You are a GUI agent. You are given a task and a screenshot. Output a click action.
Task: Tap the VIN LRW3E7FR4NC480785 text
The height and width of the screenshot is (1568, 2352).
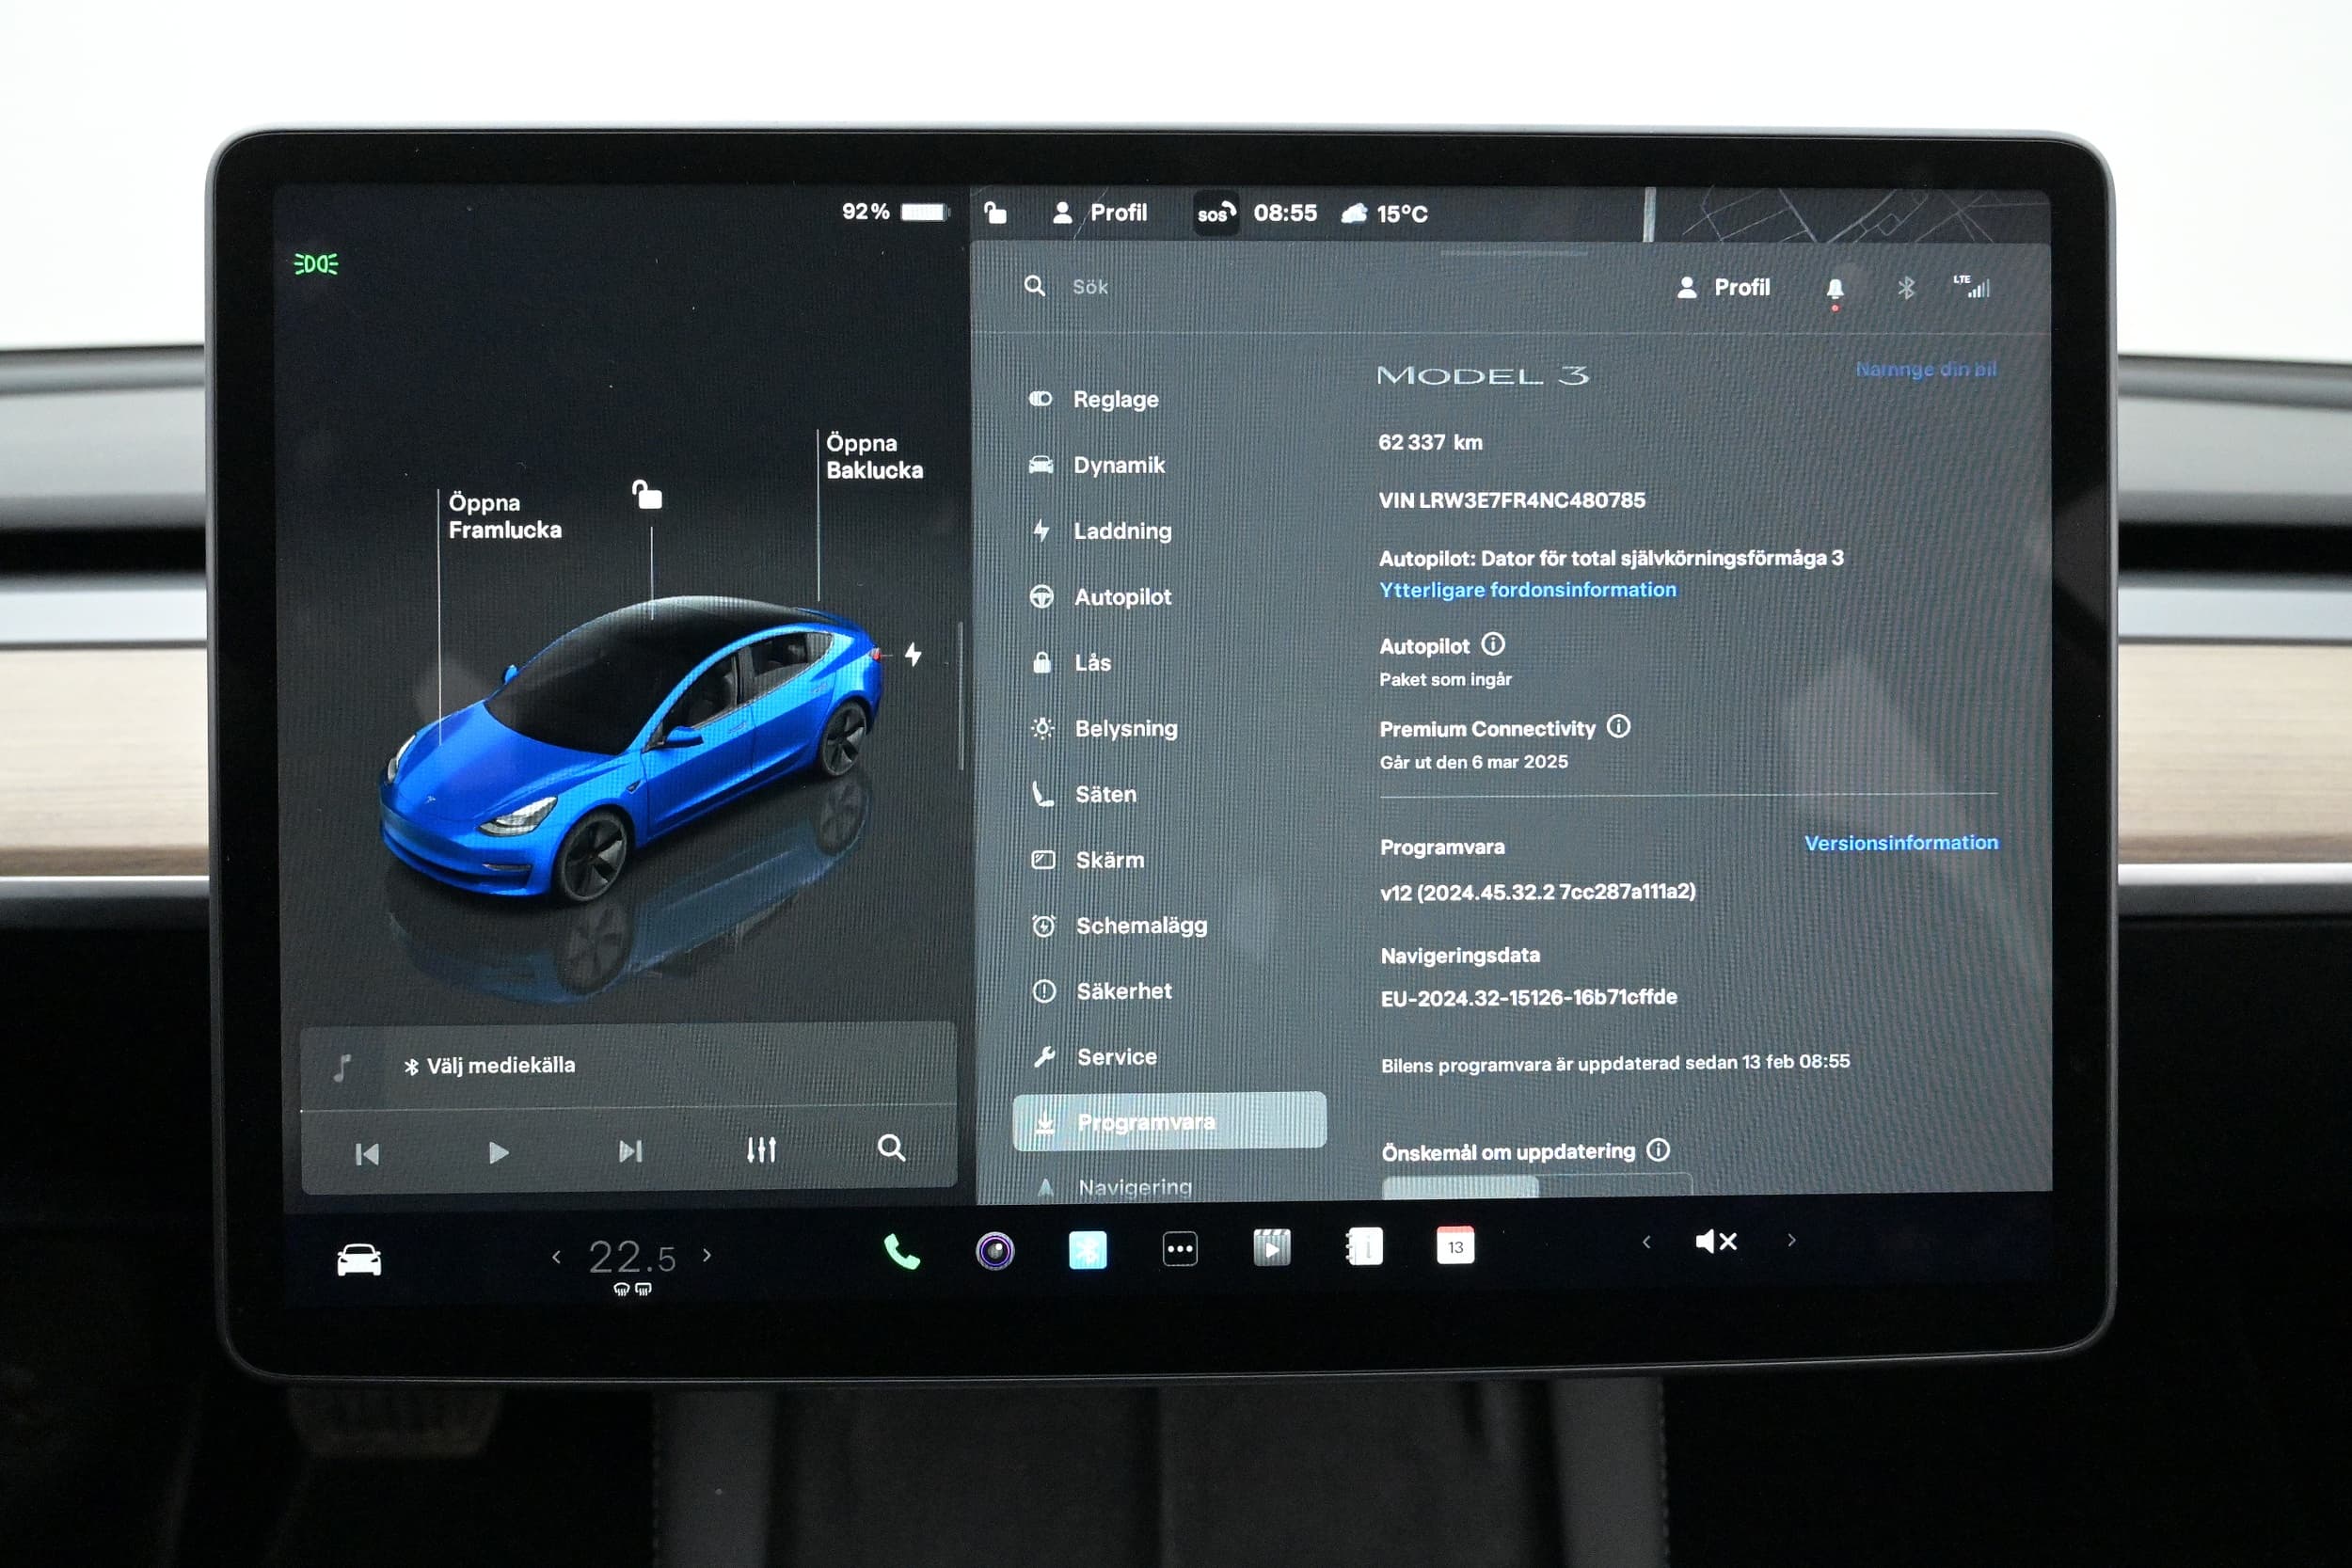tap(1511, 500)
